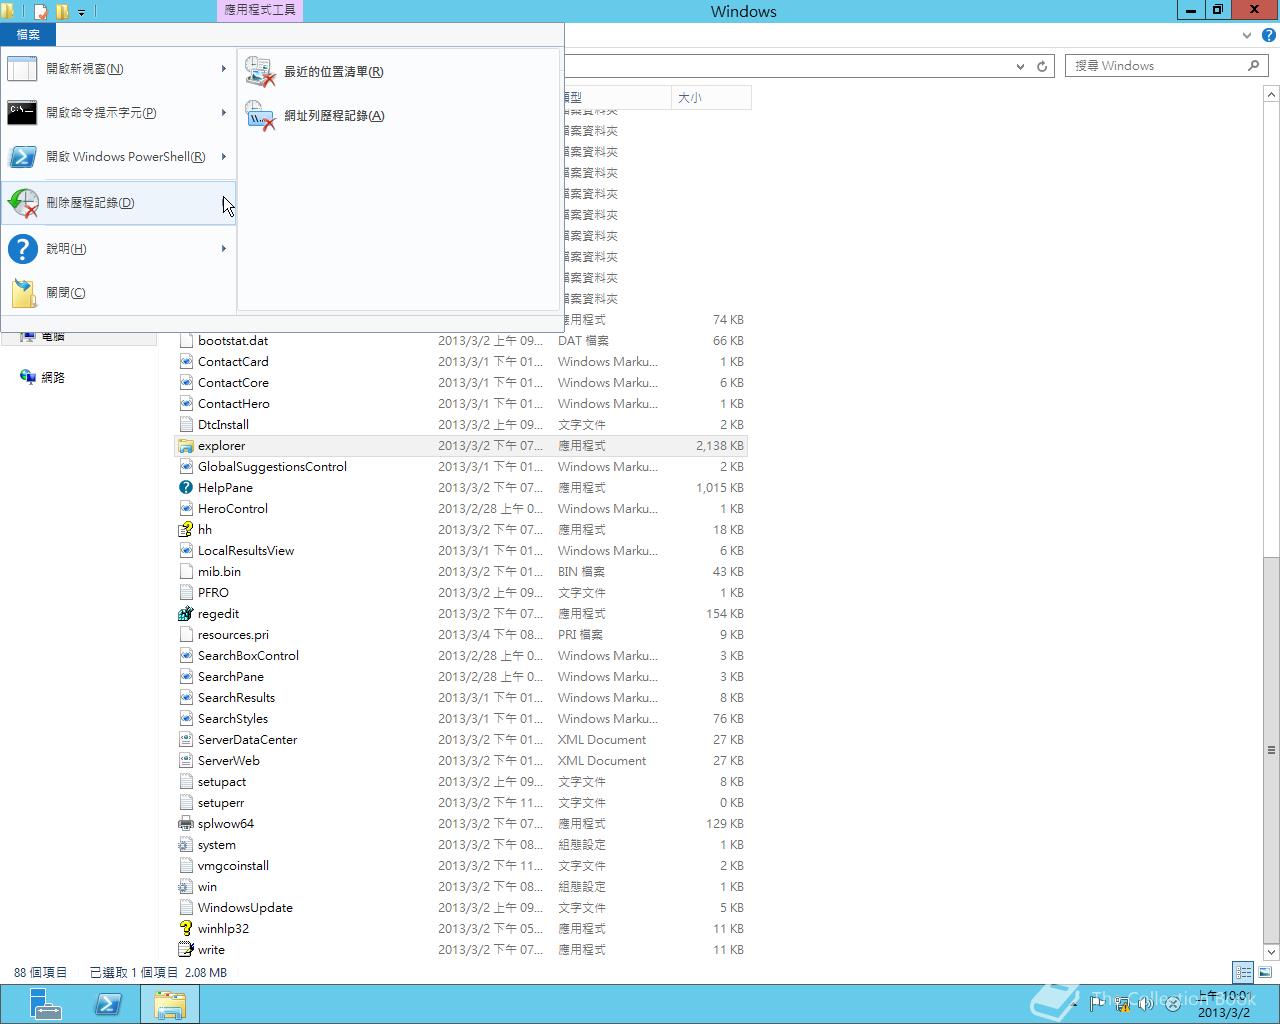The height and width of the screenshot is (1024, 1280).
Task: Click the refresh button beside address bar
Action: point(1042,66)
